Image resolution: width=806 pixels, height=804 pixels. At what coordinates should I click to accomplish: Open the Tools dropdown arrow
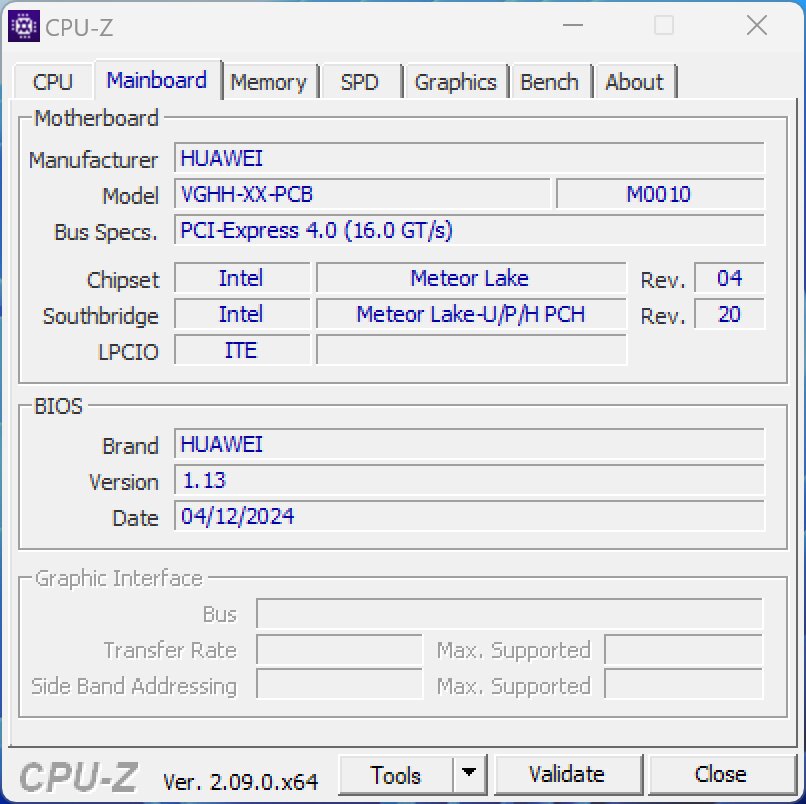click(x=469, y=774)
